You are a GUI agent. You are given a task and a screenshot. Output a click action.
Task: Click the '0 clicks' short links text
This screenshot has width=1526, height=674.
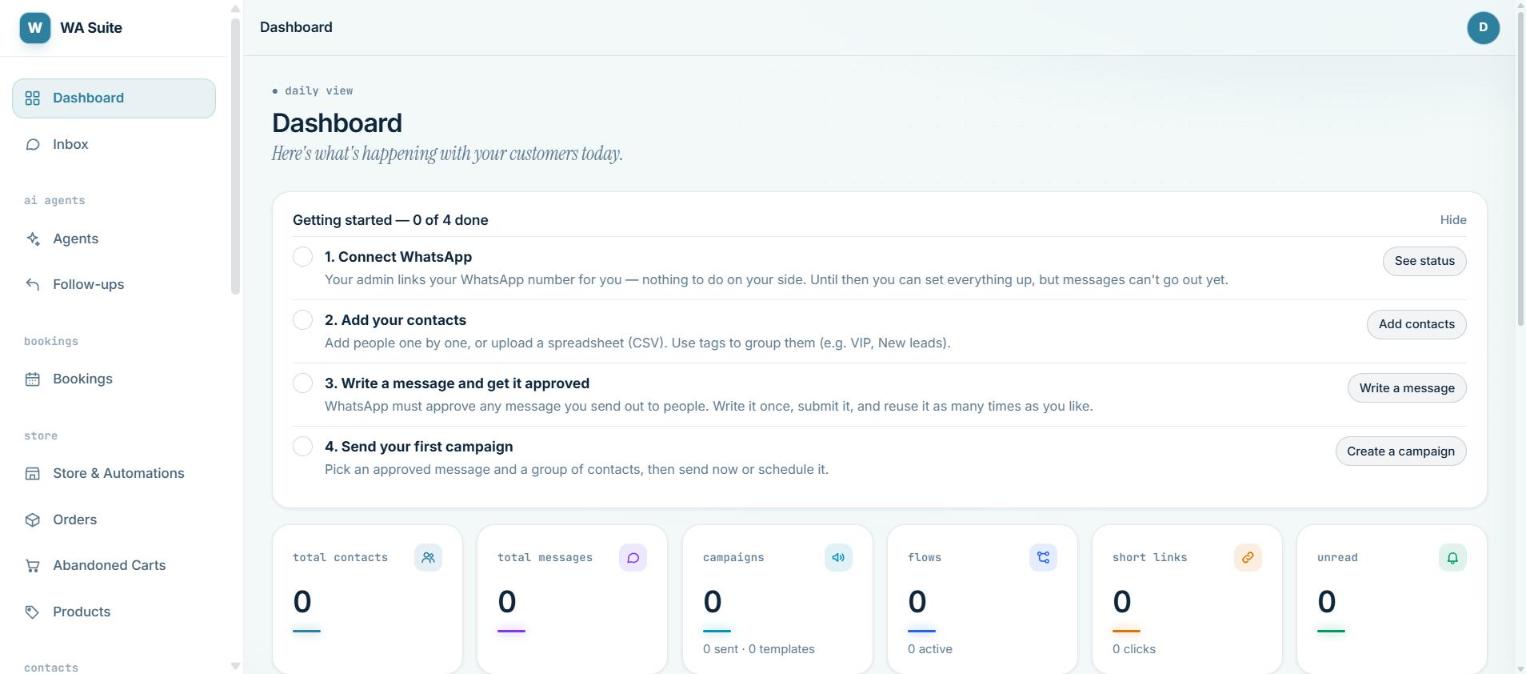(x=1134, y=649)
